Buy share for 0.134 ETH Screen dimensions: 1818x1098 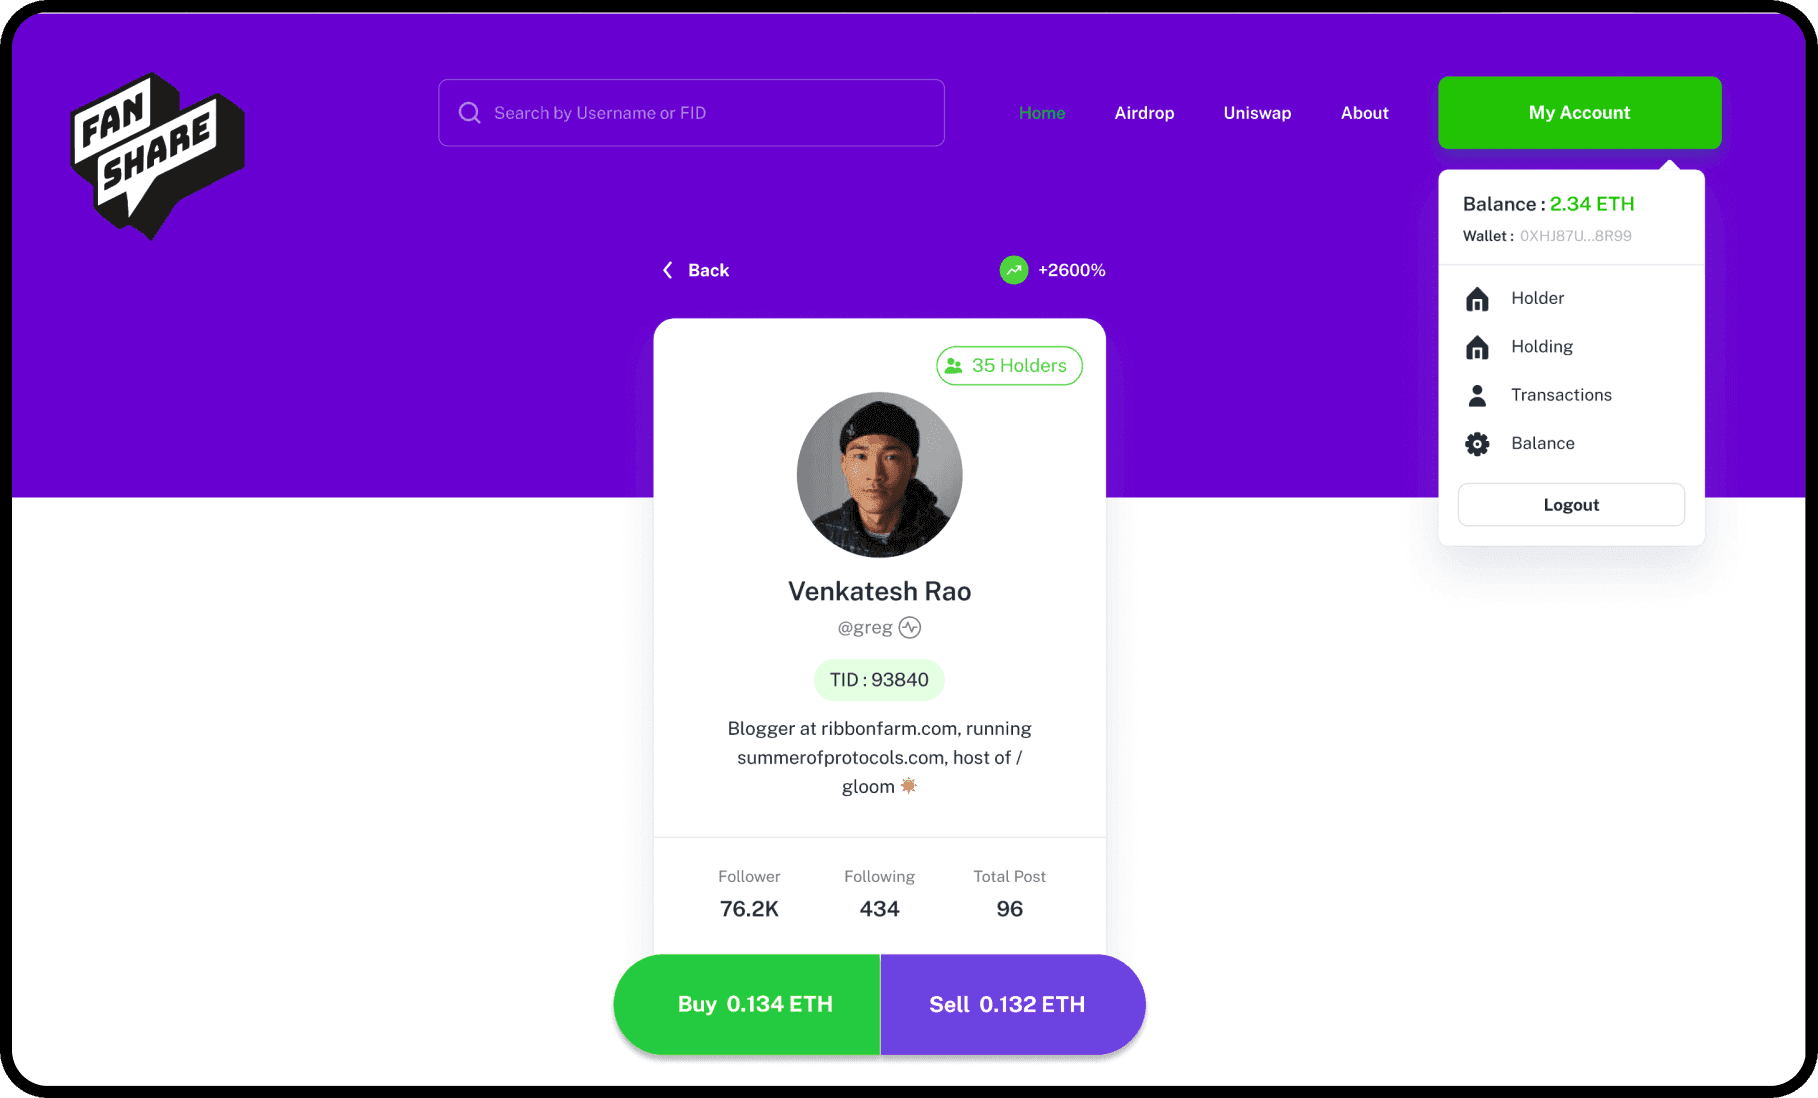point(747,1004)
